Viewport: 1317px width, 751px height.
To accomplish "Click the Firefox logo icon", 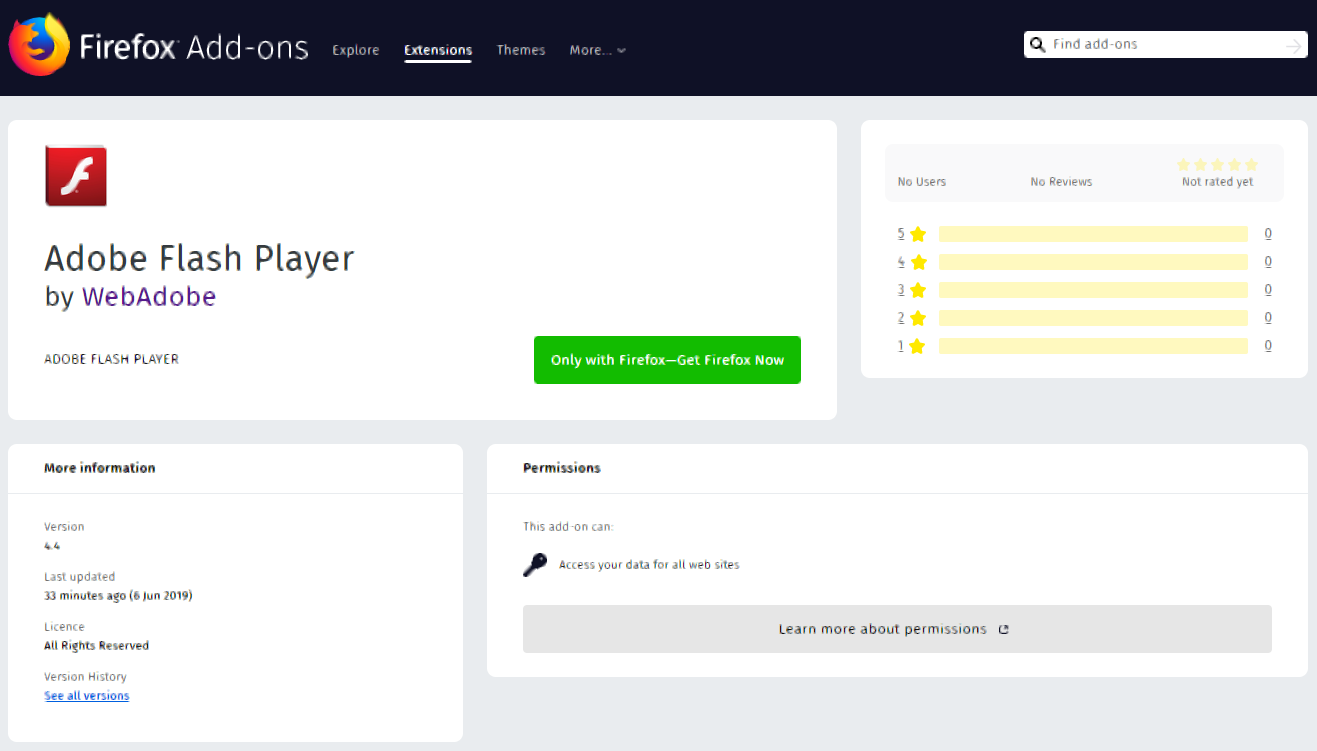I will coord(39,45).
